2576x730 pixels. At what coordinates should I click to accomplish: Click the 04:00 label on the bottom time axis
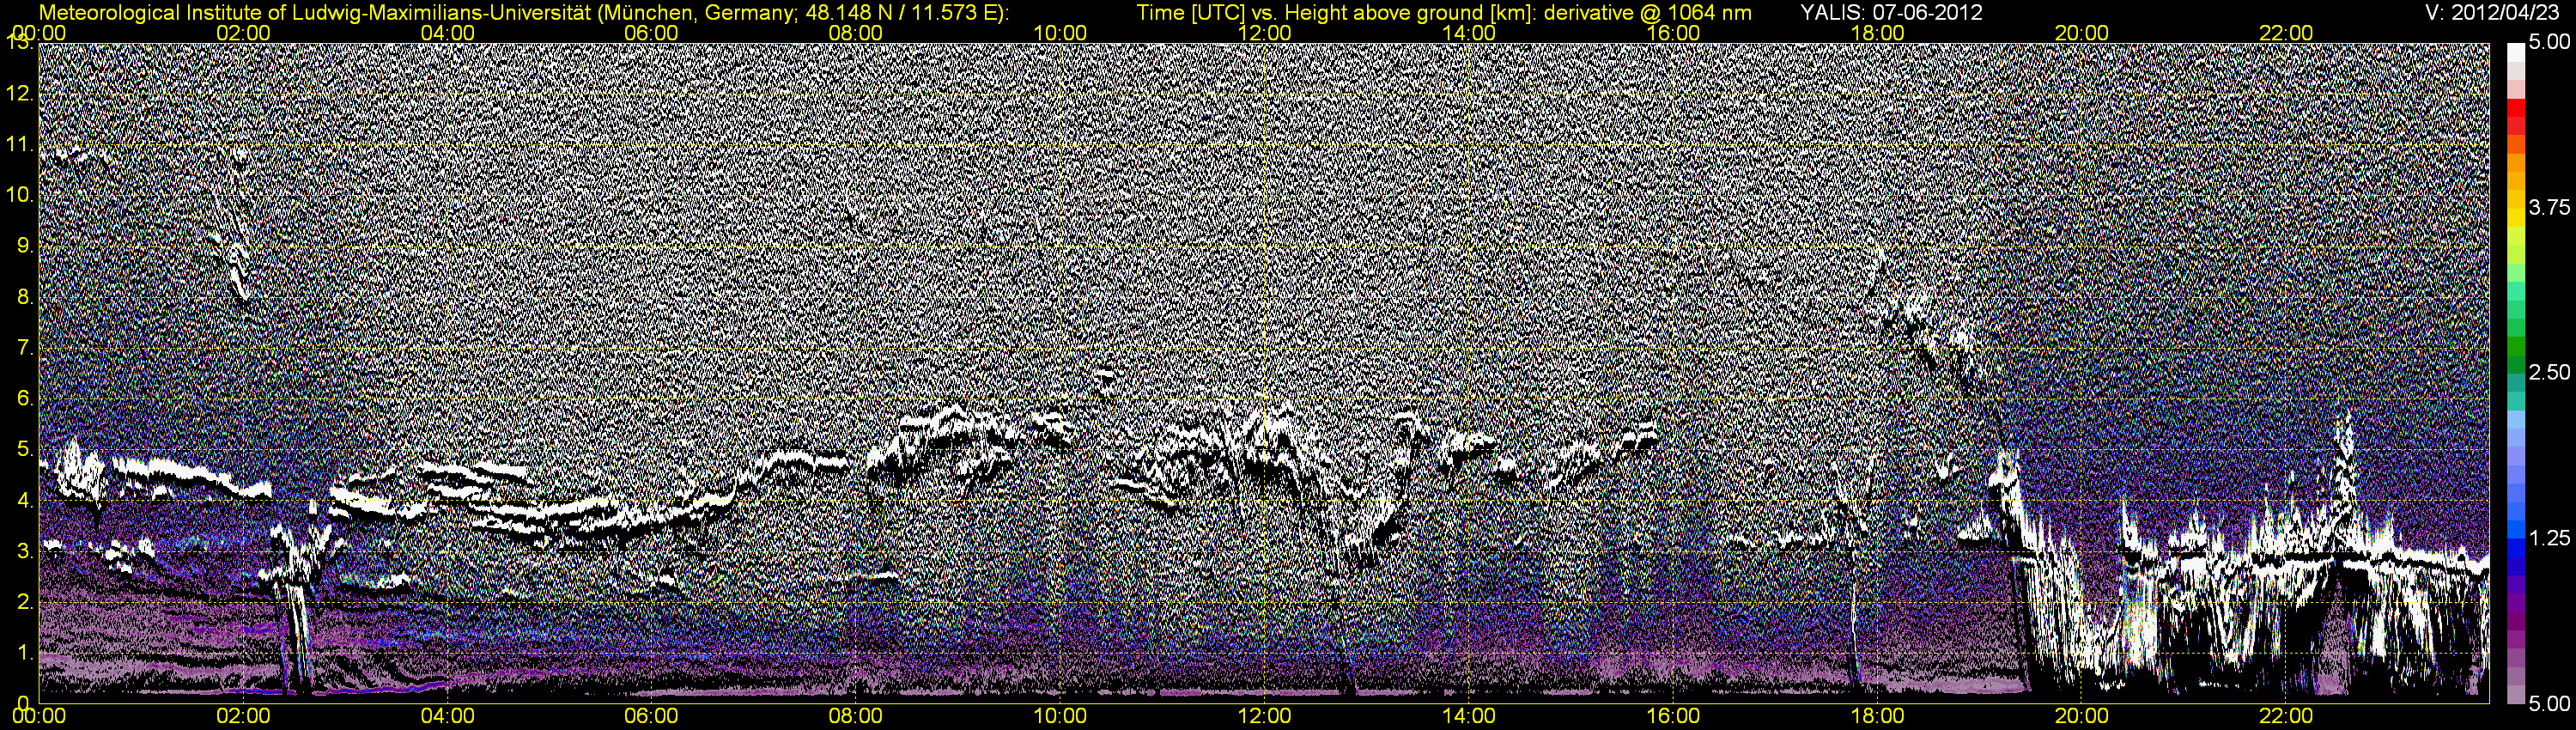tap(447, 717)
